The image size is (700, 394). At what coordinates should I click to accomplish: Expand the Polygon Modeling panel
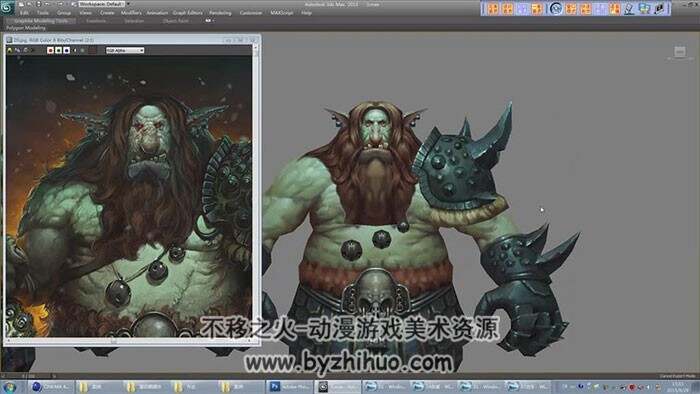coord(25,28)
